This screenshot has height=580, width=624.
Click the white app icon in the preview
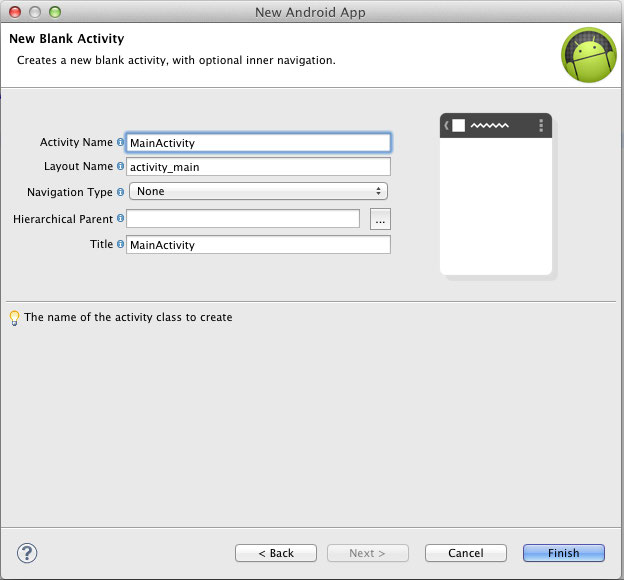point(458,125)
